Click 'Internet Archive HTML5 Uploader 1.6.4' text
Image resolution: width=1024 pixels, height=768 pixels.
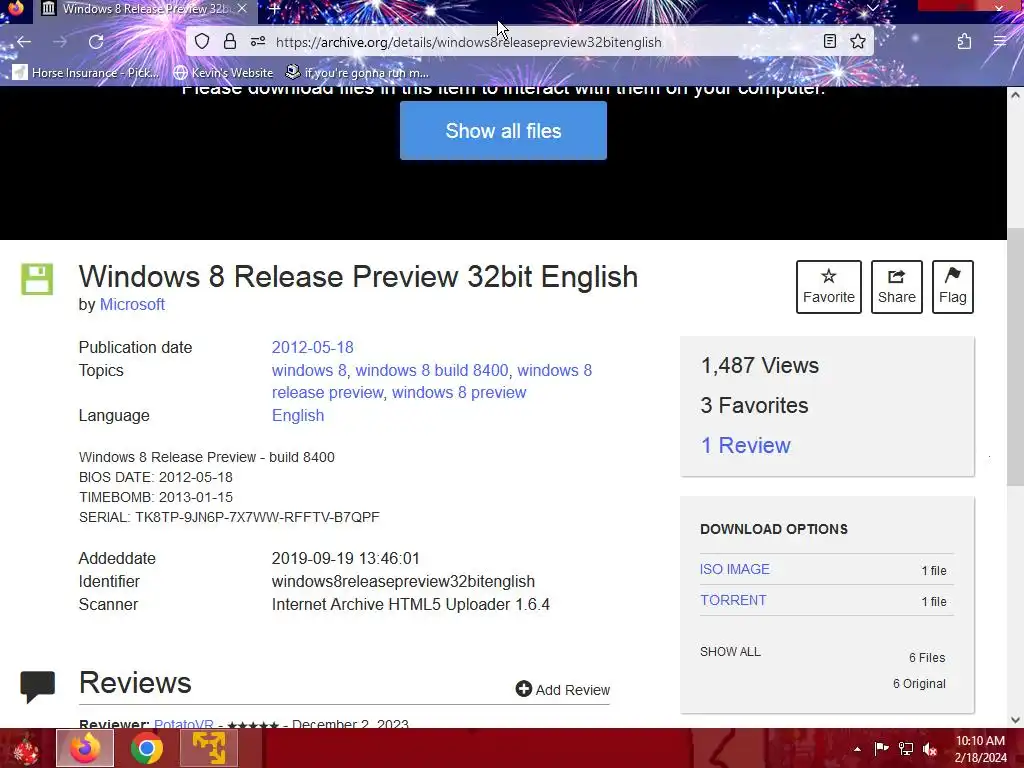[x=411, y=604]
